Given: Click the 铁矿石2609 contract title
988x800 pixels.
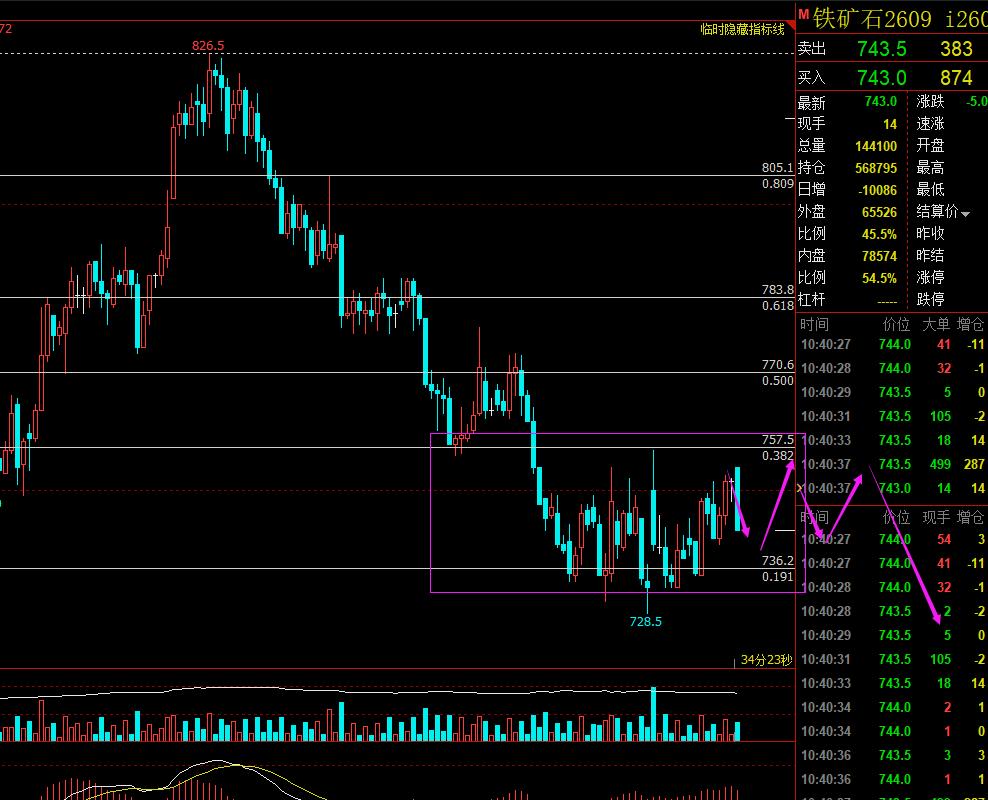Looking at the screenshot, I should point(871,18).
